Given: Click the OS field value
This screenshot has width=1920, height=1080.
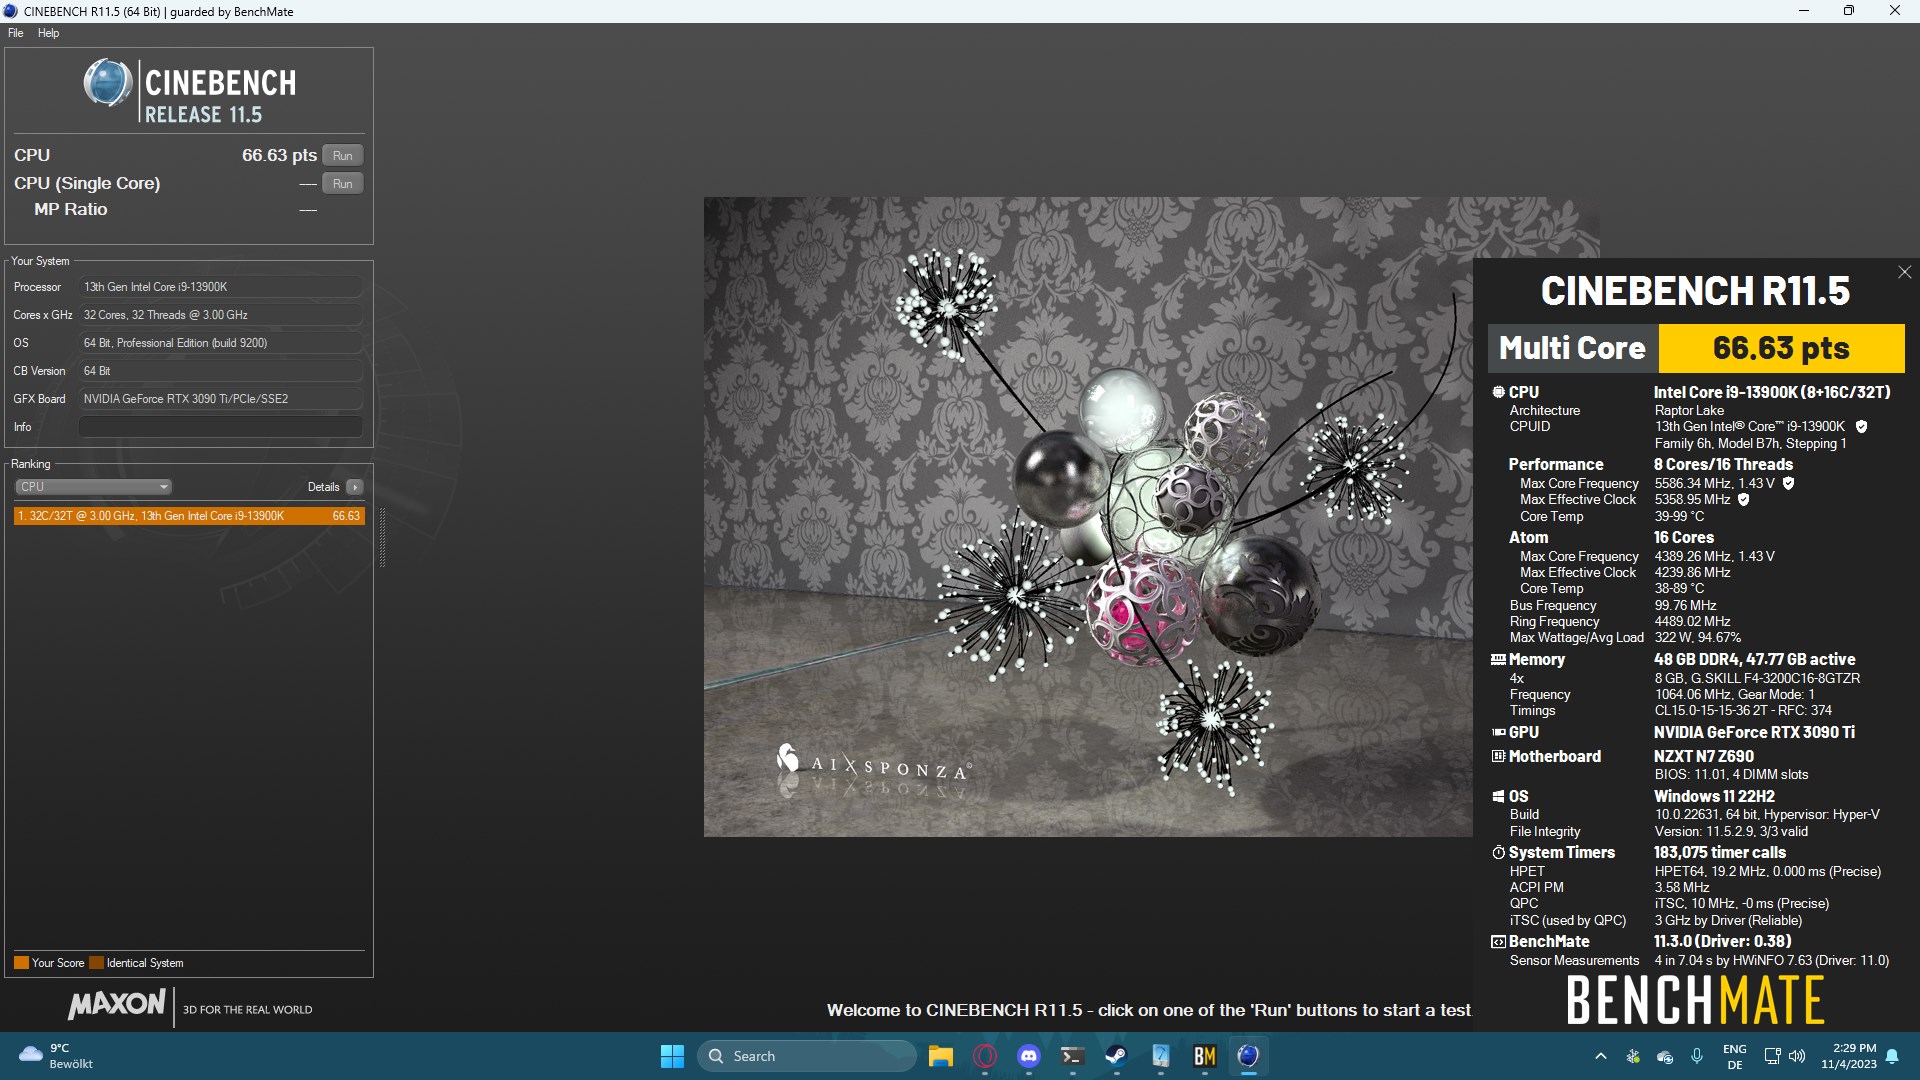Looking at the screenshot, I should 221,343.
